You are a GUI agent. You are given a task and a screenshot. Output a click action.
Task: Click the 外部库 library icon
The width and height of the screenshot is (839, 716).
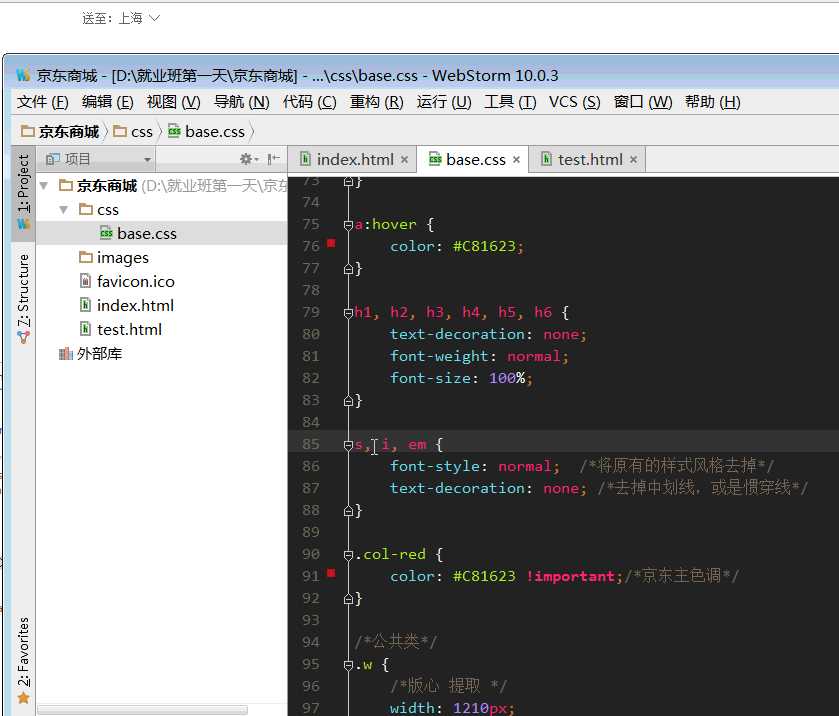tap(65, 353)
